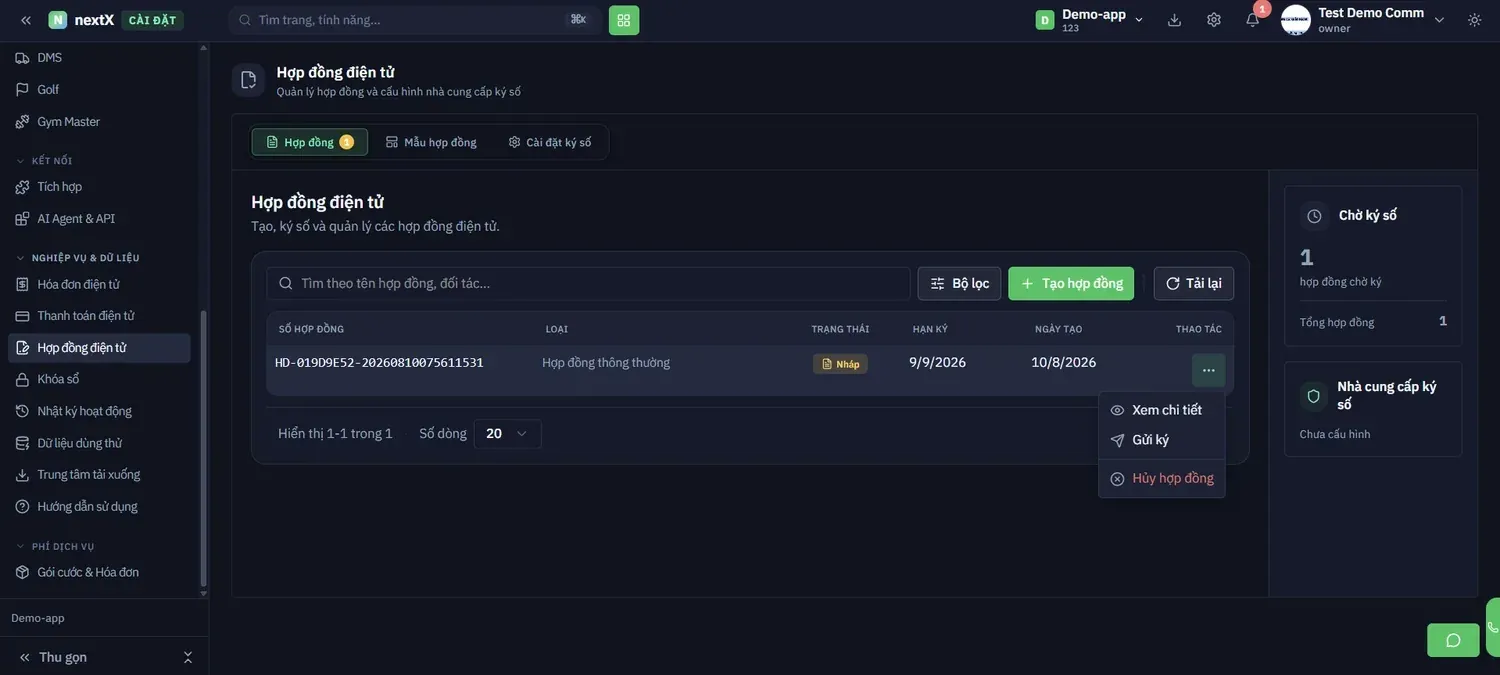The height and width of the screenshot is (675, 1500).
Task: Click Tạo hợp đồng button
Action: tap(1071, 284)
